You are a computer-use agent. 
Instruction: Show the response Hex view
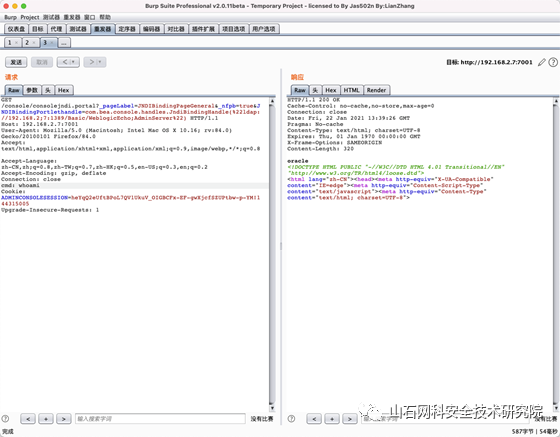331,90
